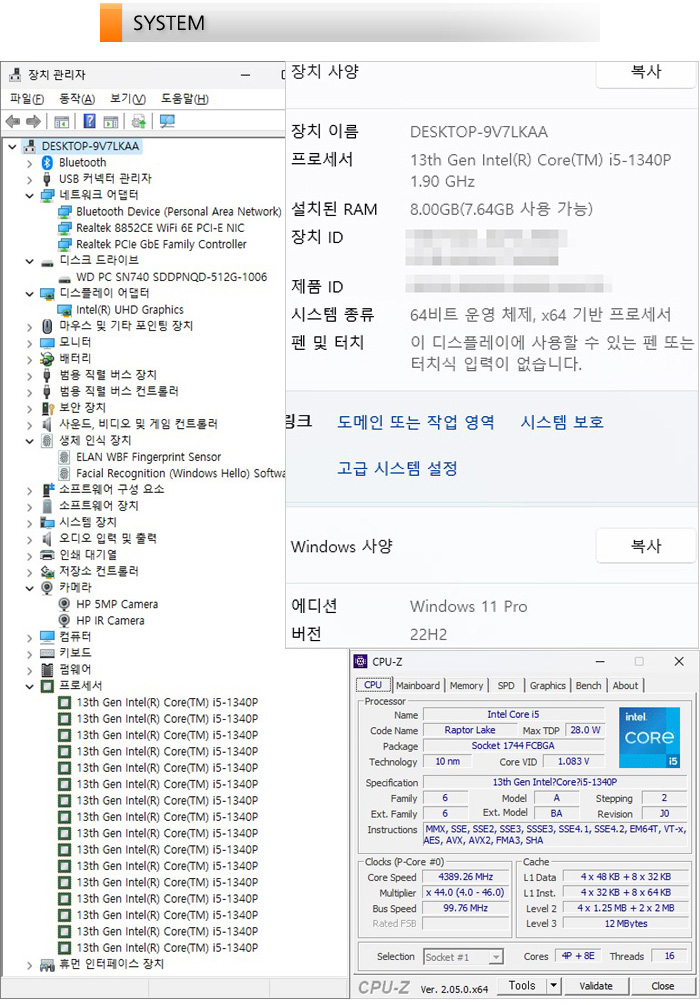Screen dimensions: 700x1005
Task: Open the 도움말(H) menu
Action: (x=185, y=99)
